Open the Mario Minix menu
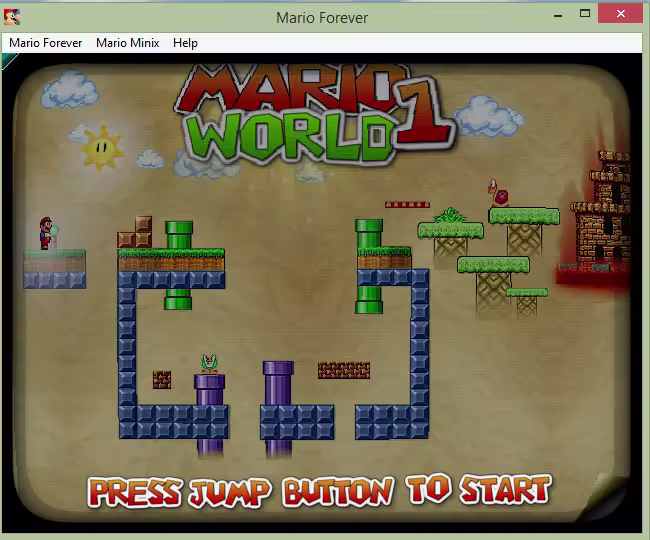650x540 pixels. [126, 43]
